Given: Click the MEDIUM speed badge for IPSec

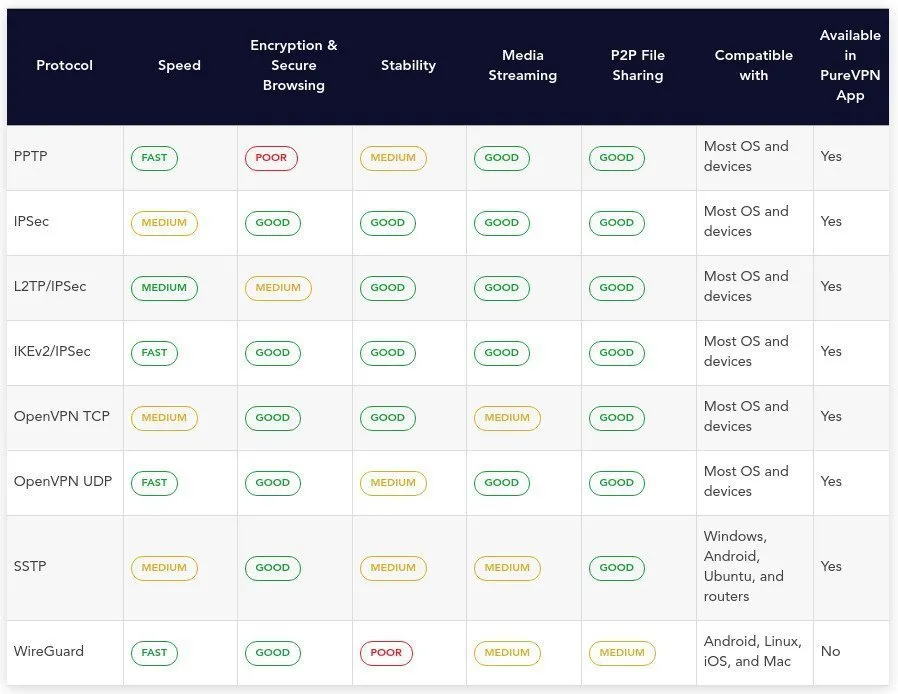Looking at the screenshot, I should tap(164, 223).
